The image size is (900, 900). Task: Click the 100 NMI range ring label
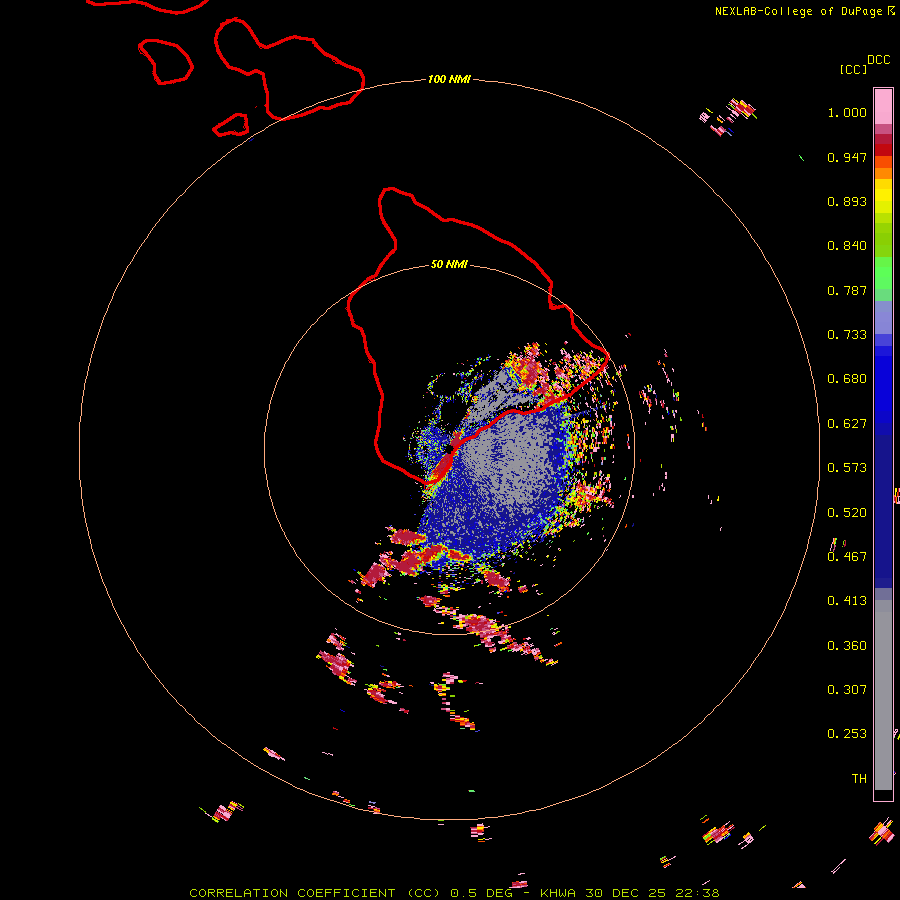(449, 79)
